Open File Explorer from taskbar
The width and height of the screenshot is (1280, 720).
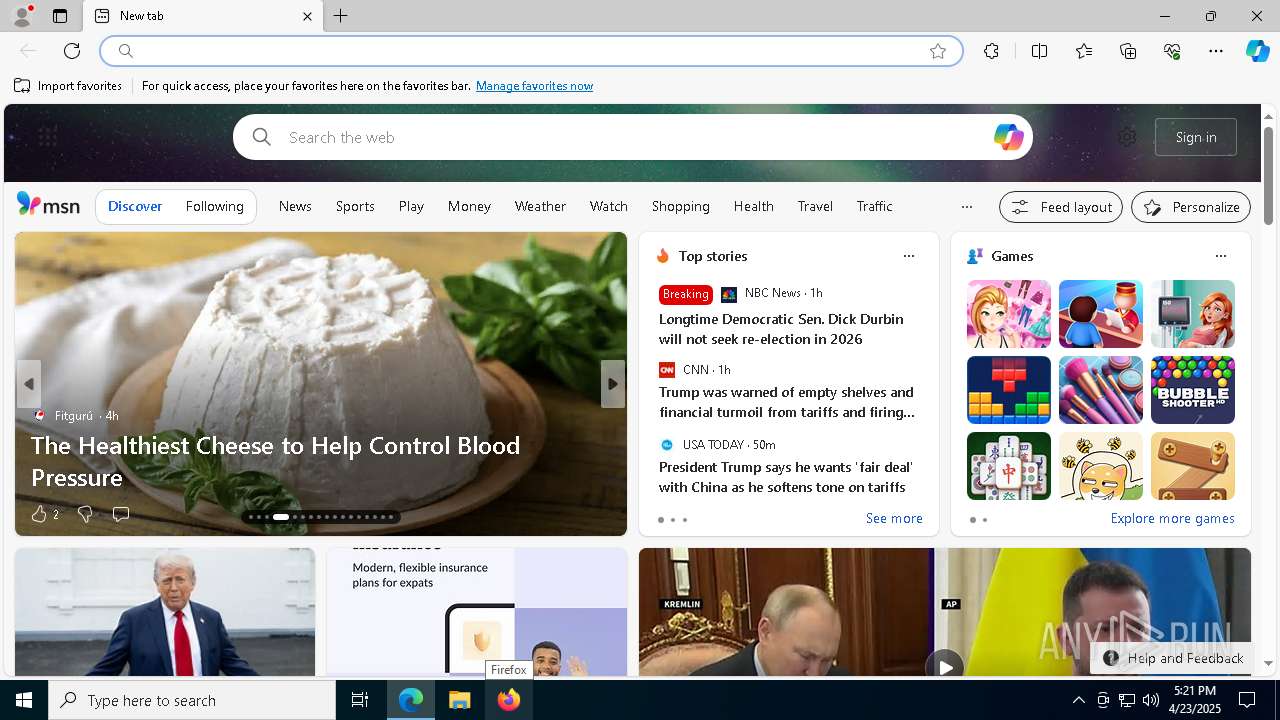[459, 700]
